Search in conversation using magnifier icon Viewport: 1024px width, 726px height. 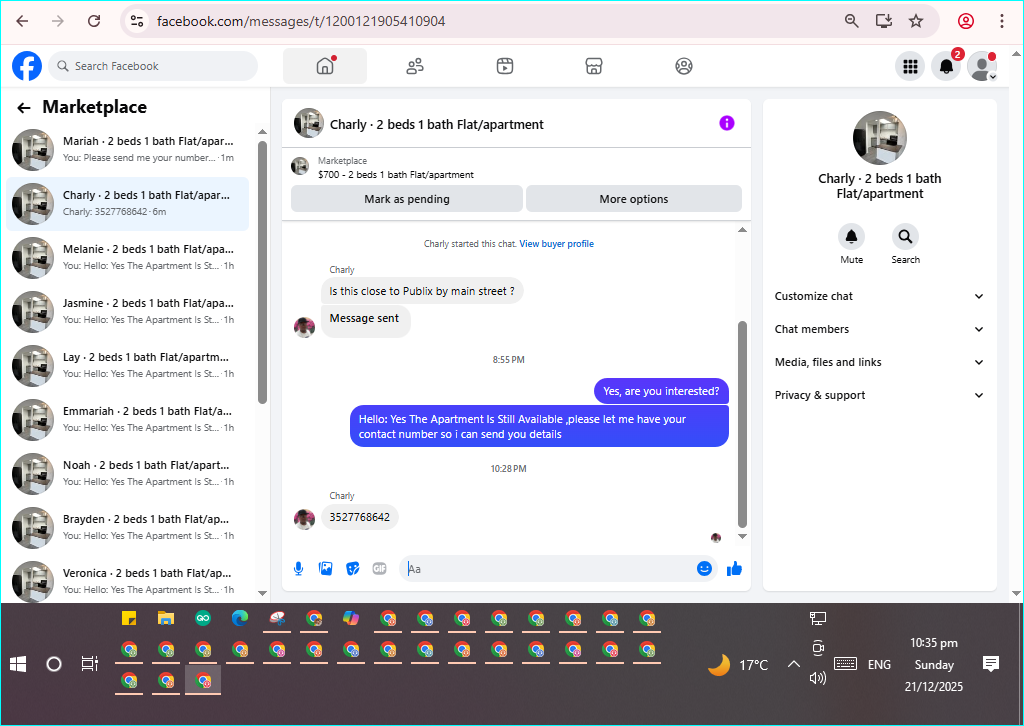coord(905,237)
